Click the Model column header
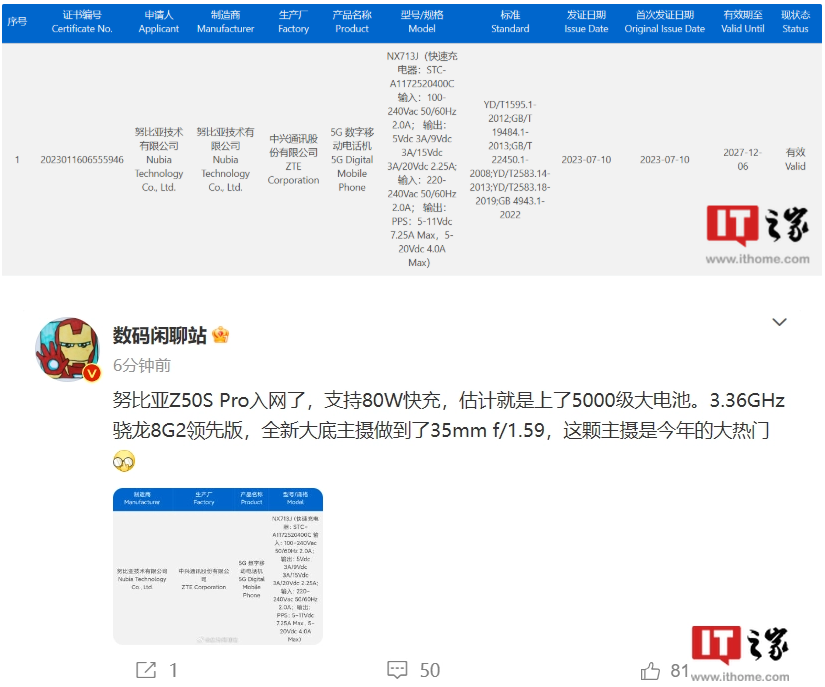 click(422, 22)
